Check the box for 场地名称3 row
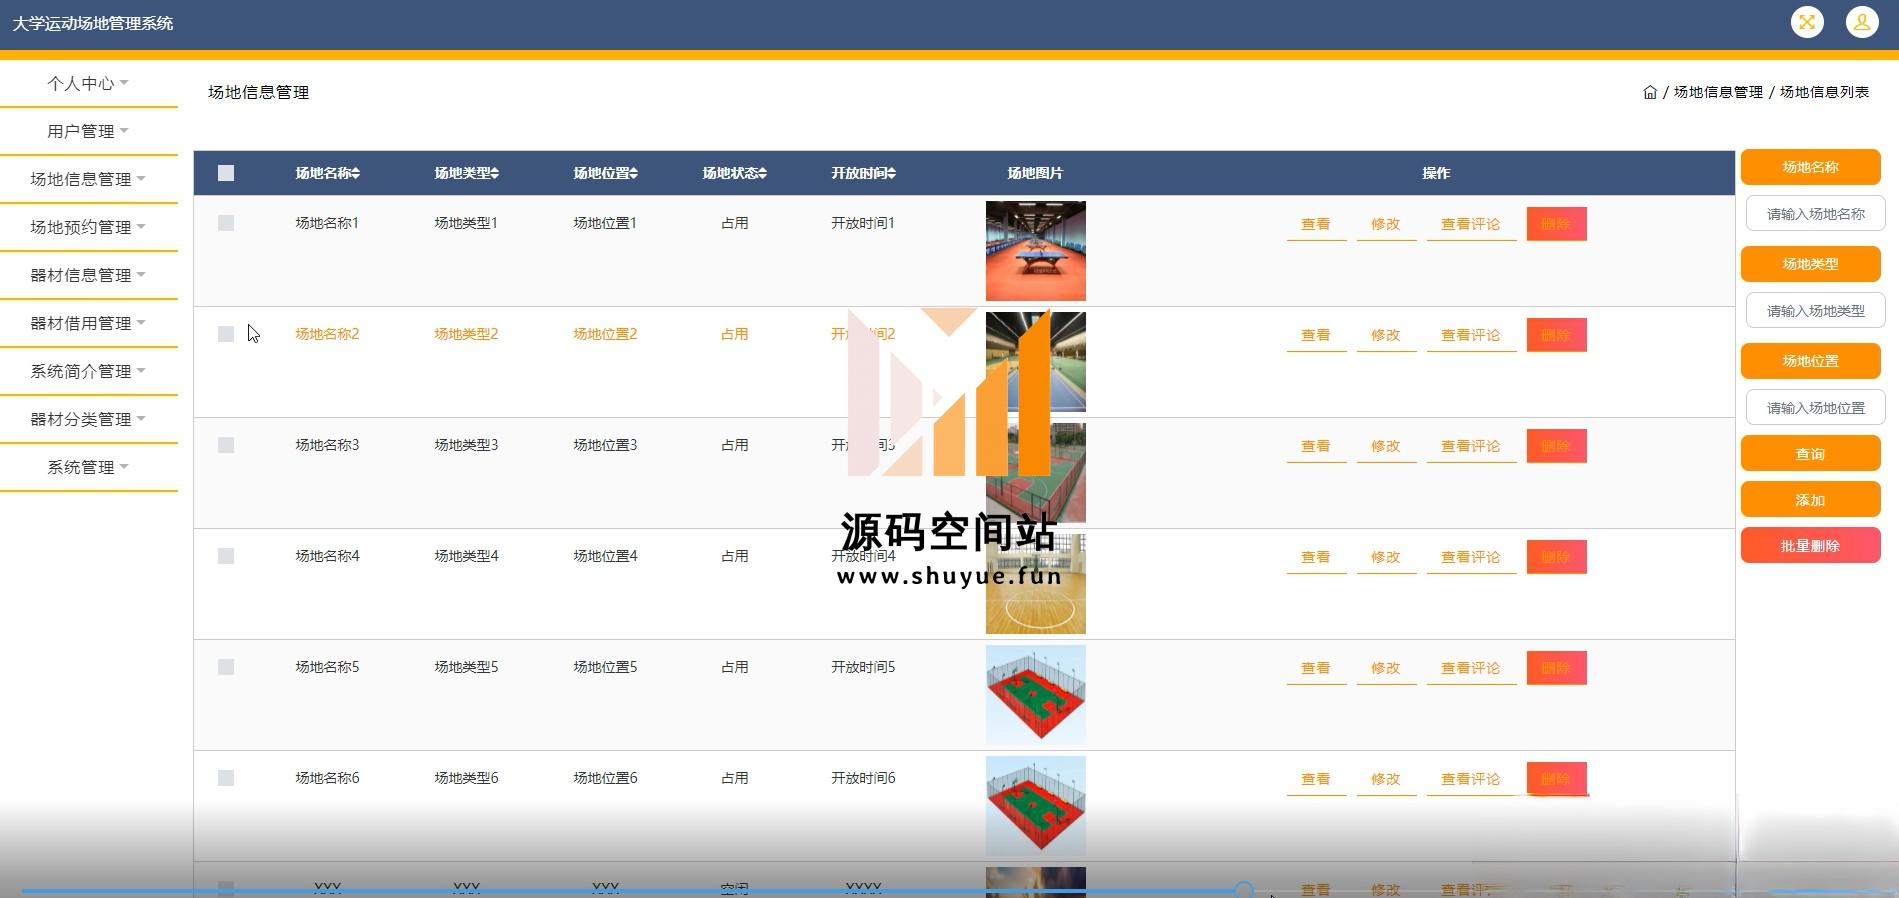Screen dimensions: 1899x898 coord(226,445)
